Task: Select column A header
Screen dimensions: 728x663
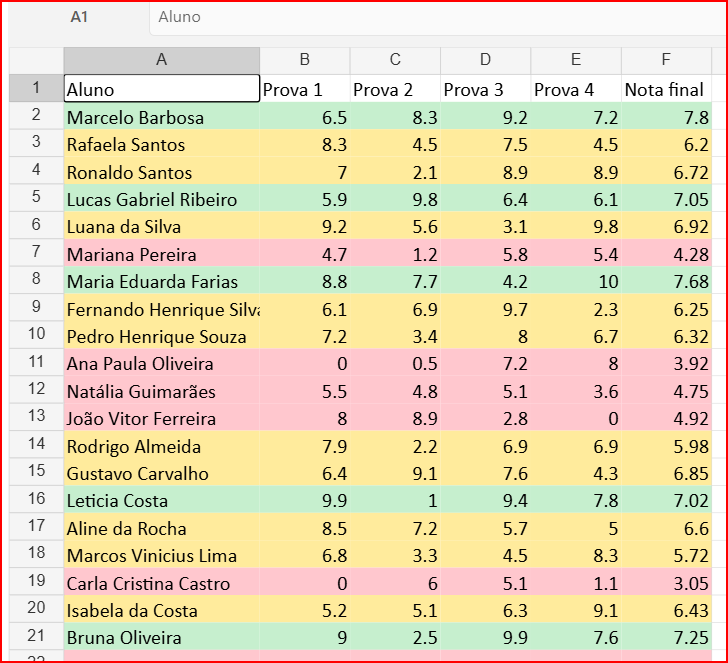Action: (162, 60)
